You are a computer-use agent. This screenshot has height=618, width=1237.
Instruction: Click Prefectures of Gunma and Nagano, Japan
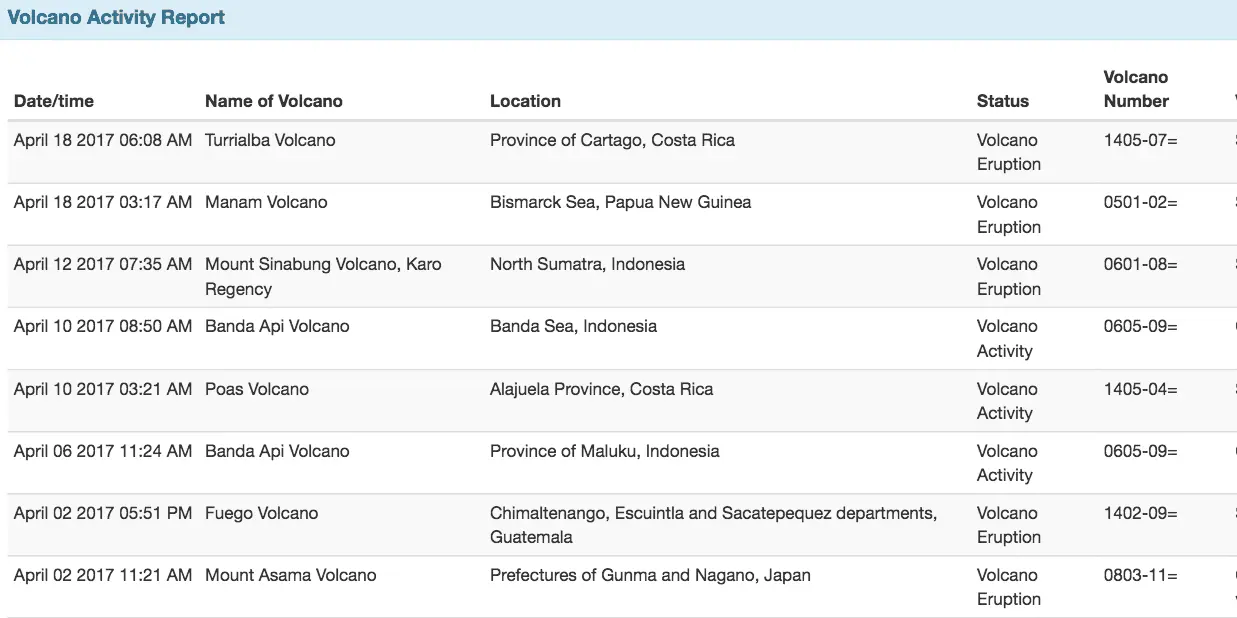pyautogui.click(x=650, y=575)
